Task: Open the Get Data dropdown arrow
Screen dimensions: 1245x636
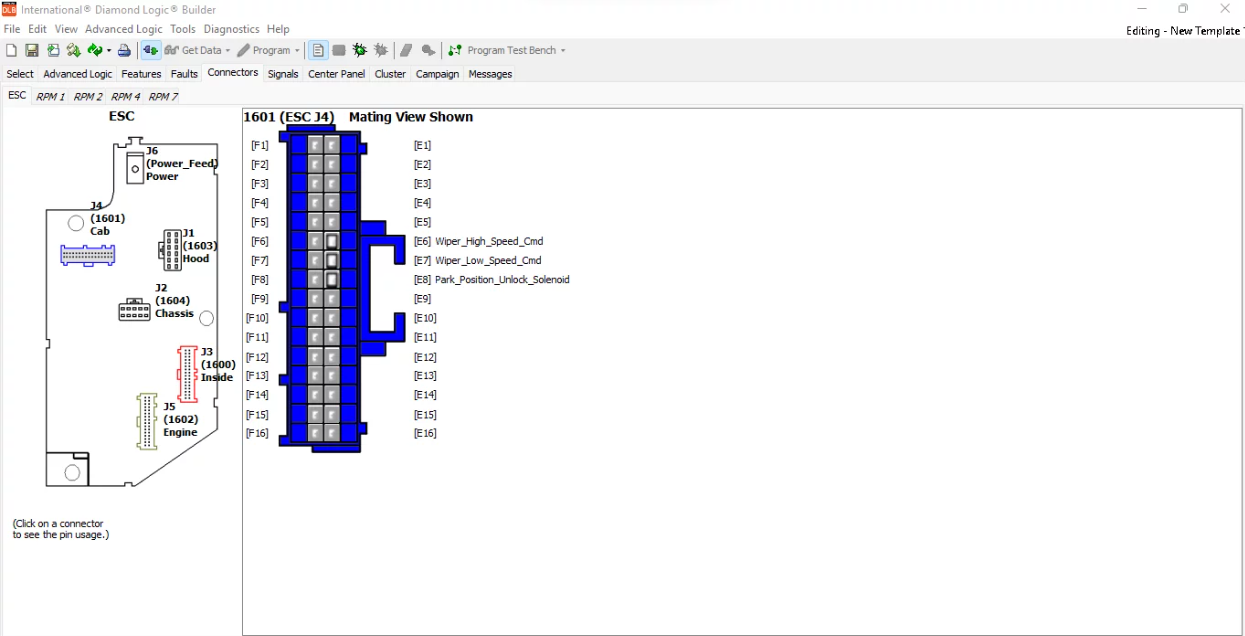Action: 227,50
